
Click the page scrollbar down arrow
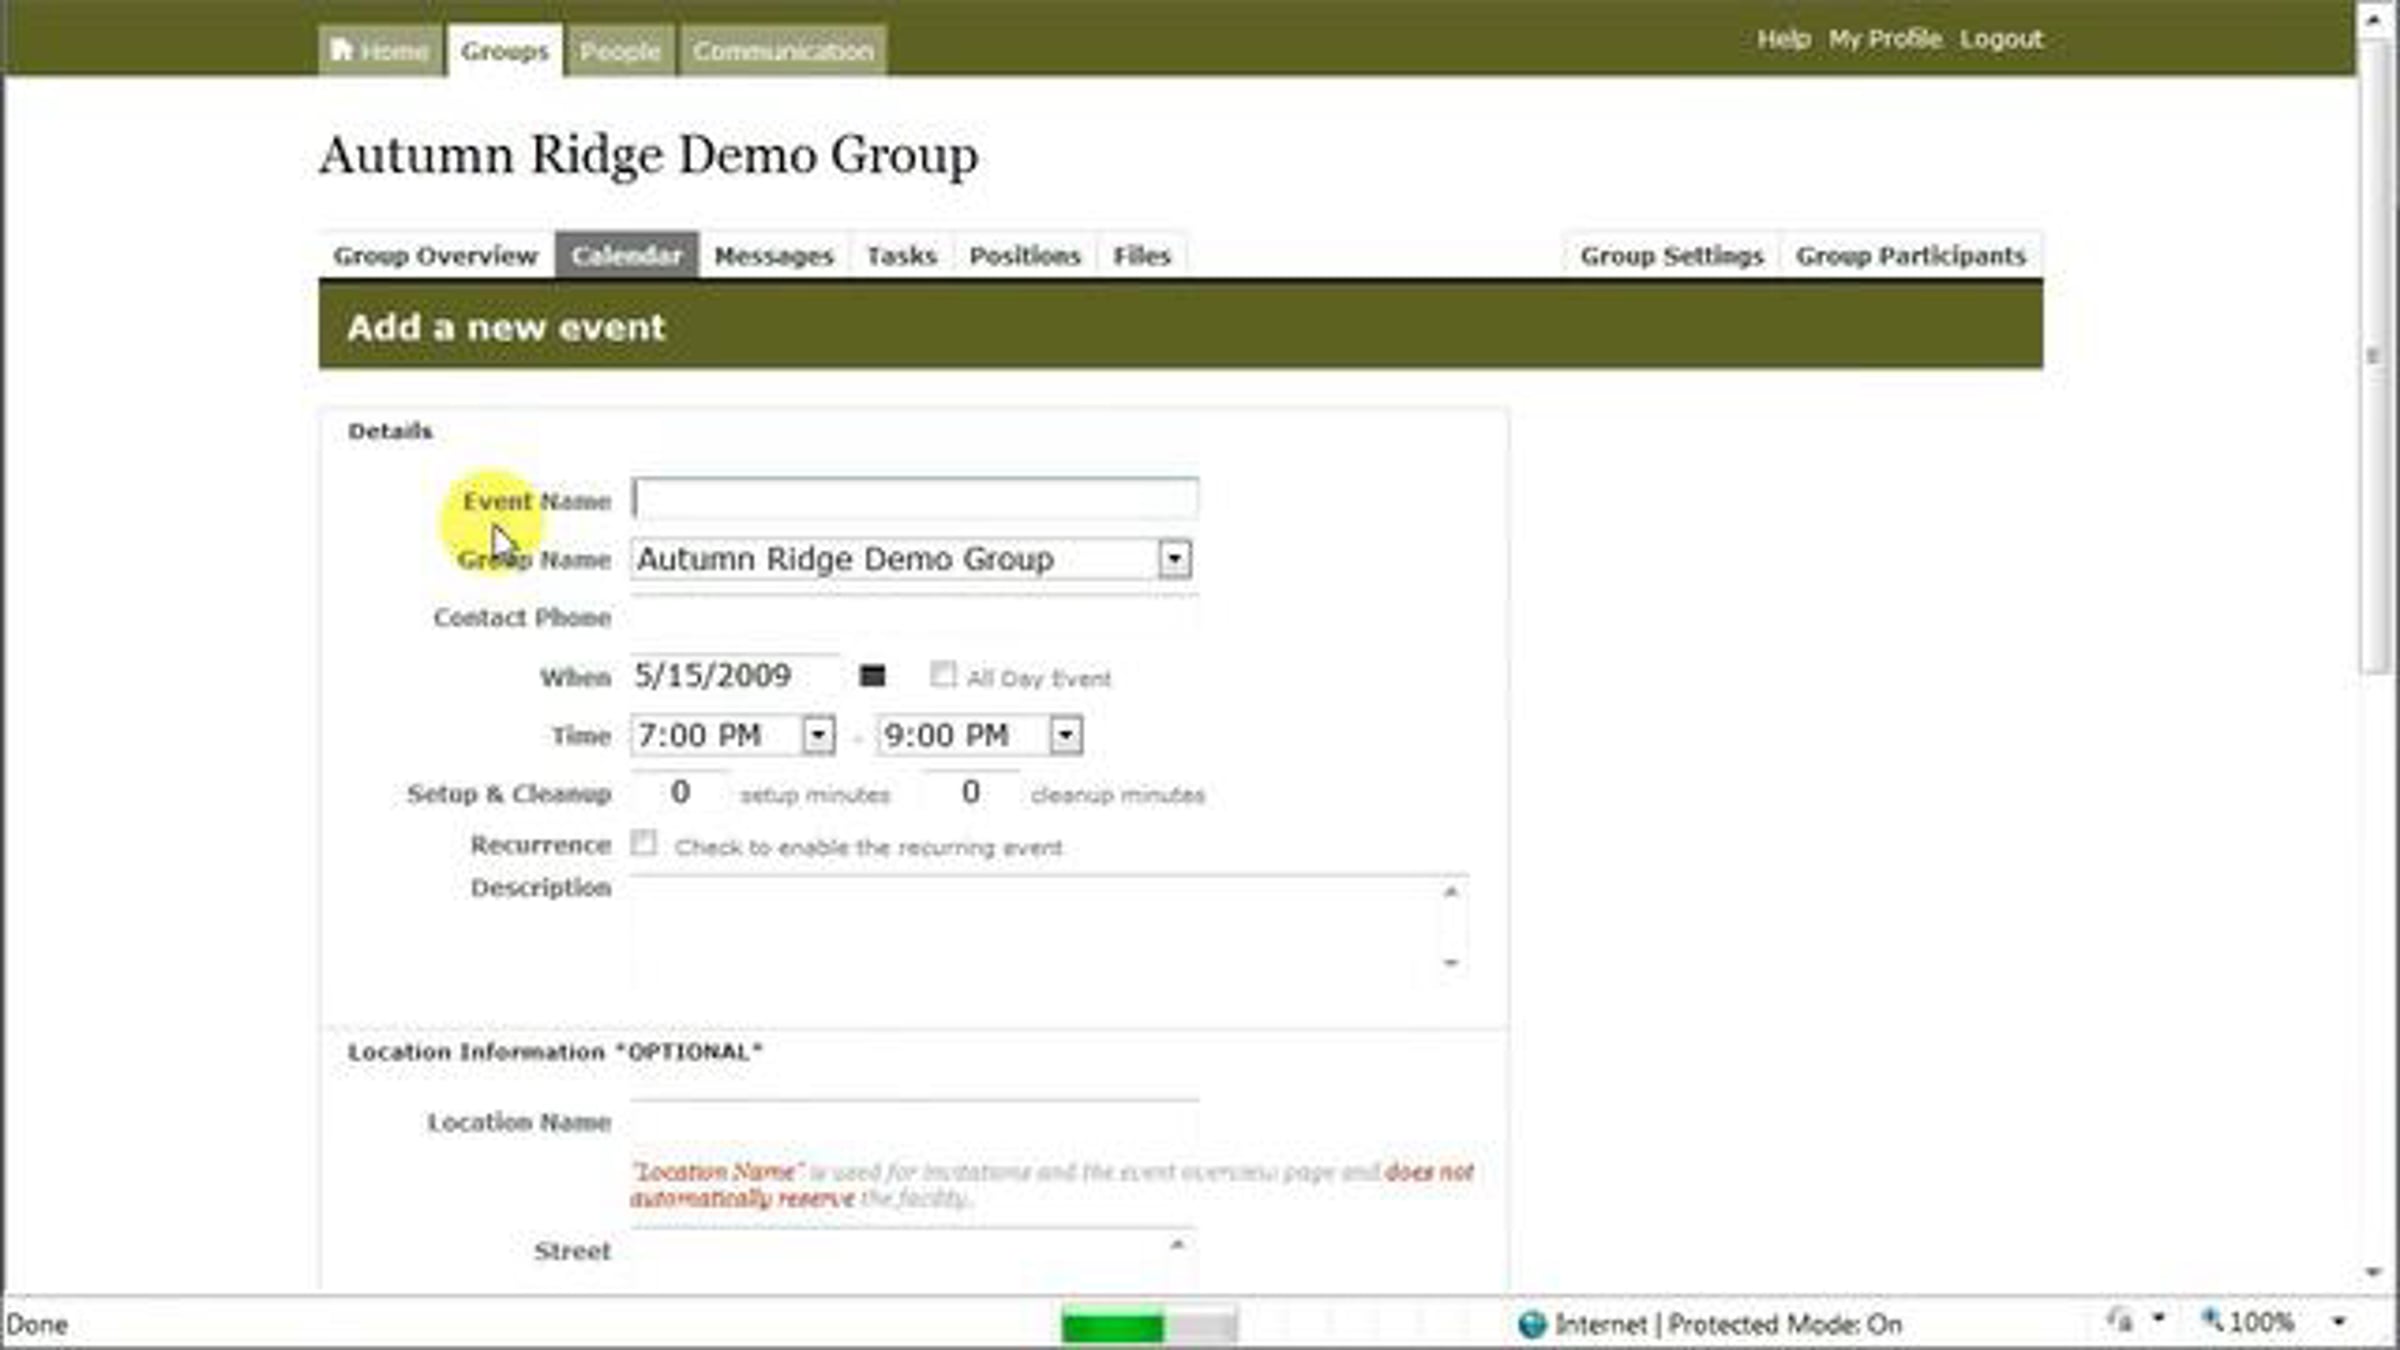coord(2373,1272)
